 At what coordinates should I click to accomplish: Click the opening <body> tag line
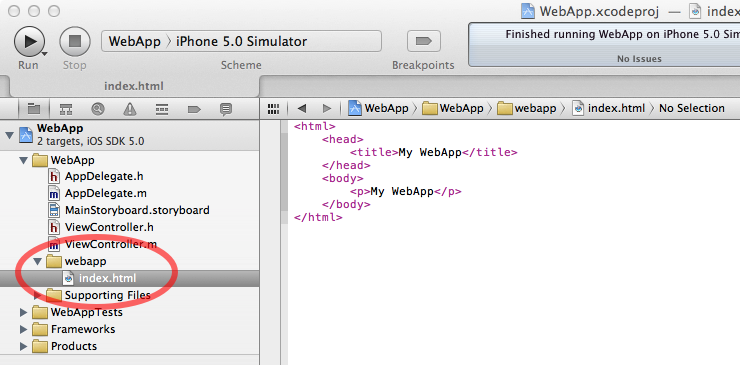pos(343,178)
